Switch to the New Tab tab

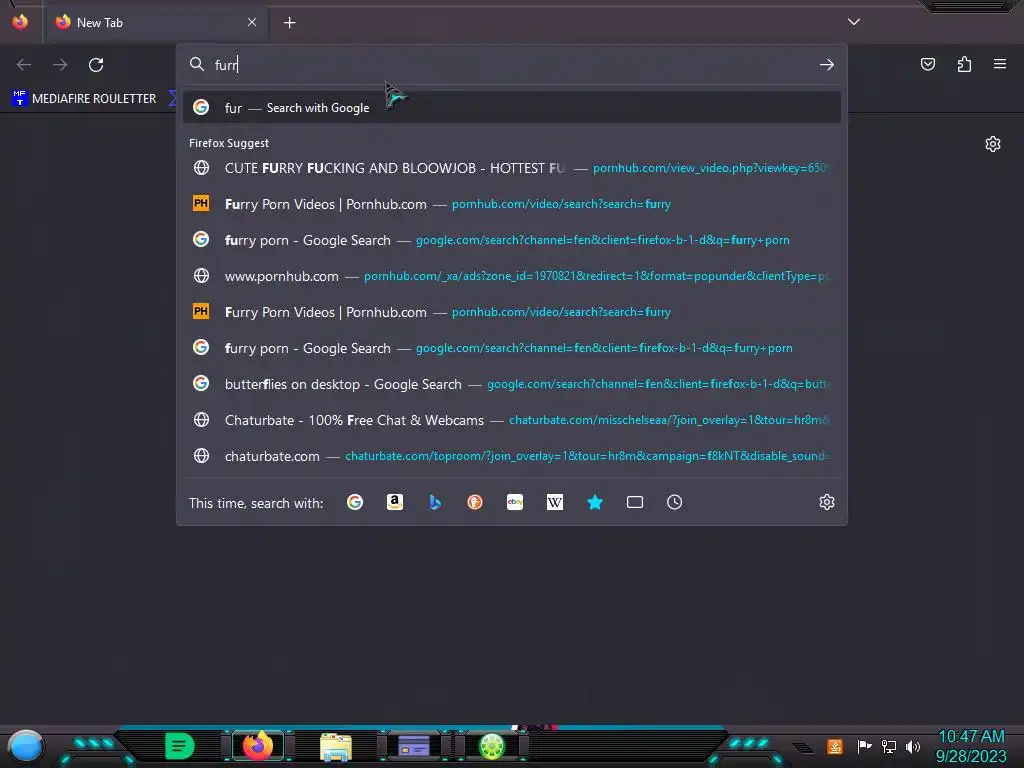pyautogui.click(x=155, y=22)
